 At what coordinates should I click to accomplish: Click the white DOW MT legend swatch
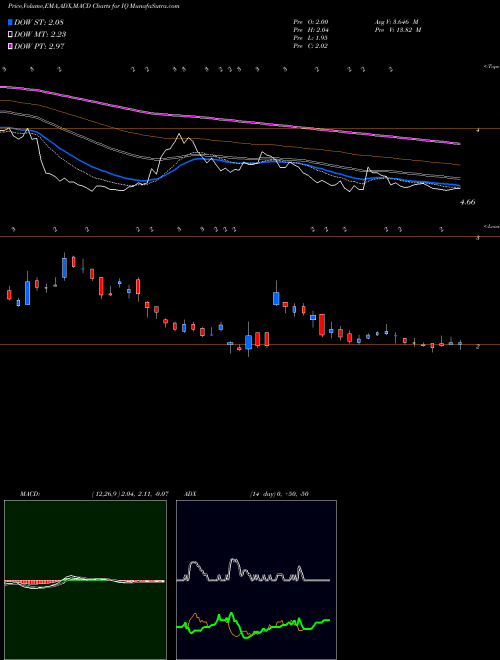(10, 34)
